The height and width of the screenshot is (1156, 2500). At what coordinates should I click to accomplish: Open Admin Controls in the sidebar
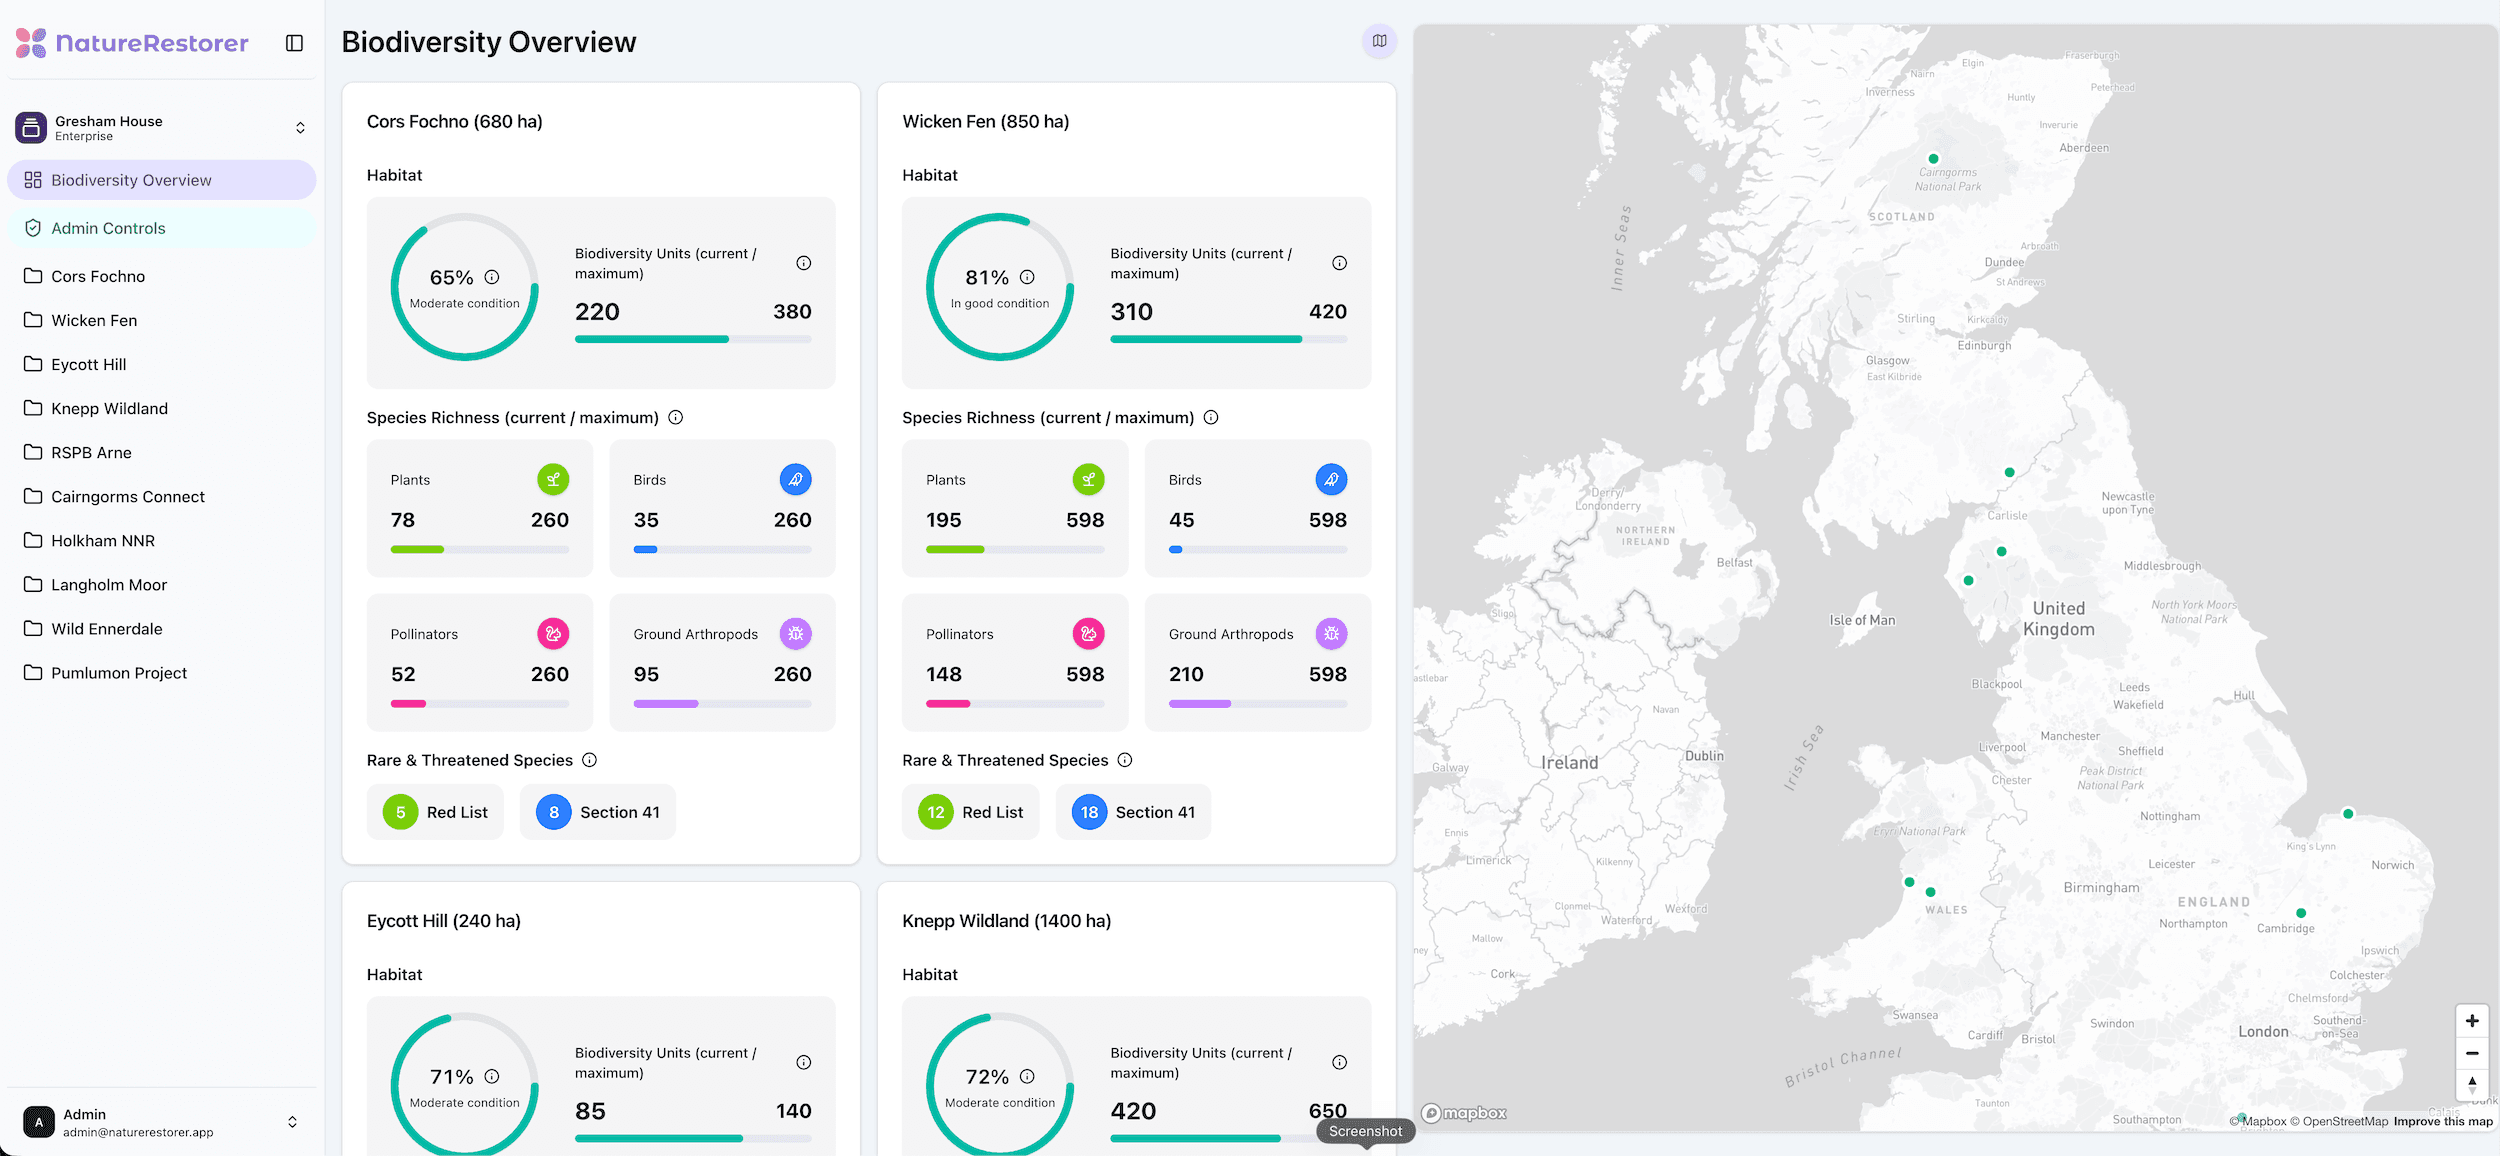[x=161, y=228]
